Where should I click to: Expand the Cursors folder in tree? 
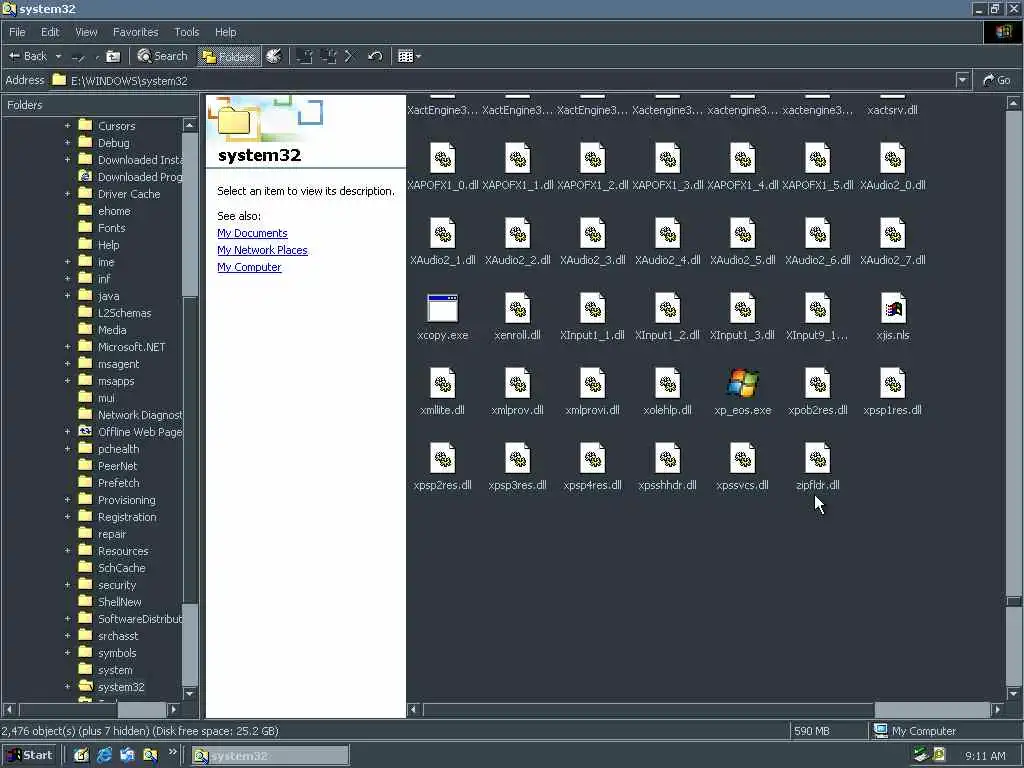click(67, 125)
